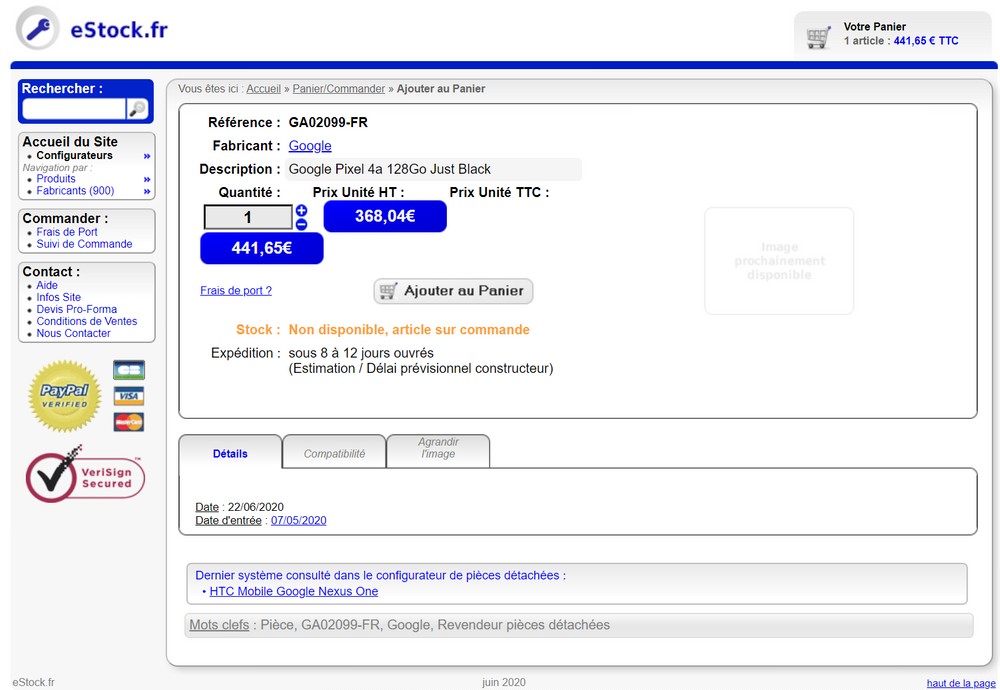Click the MasterCard logo

pos(129,422)
